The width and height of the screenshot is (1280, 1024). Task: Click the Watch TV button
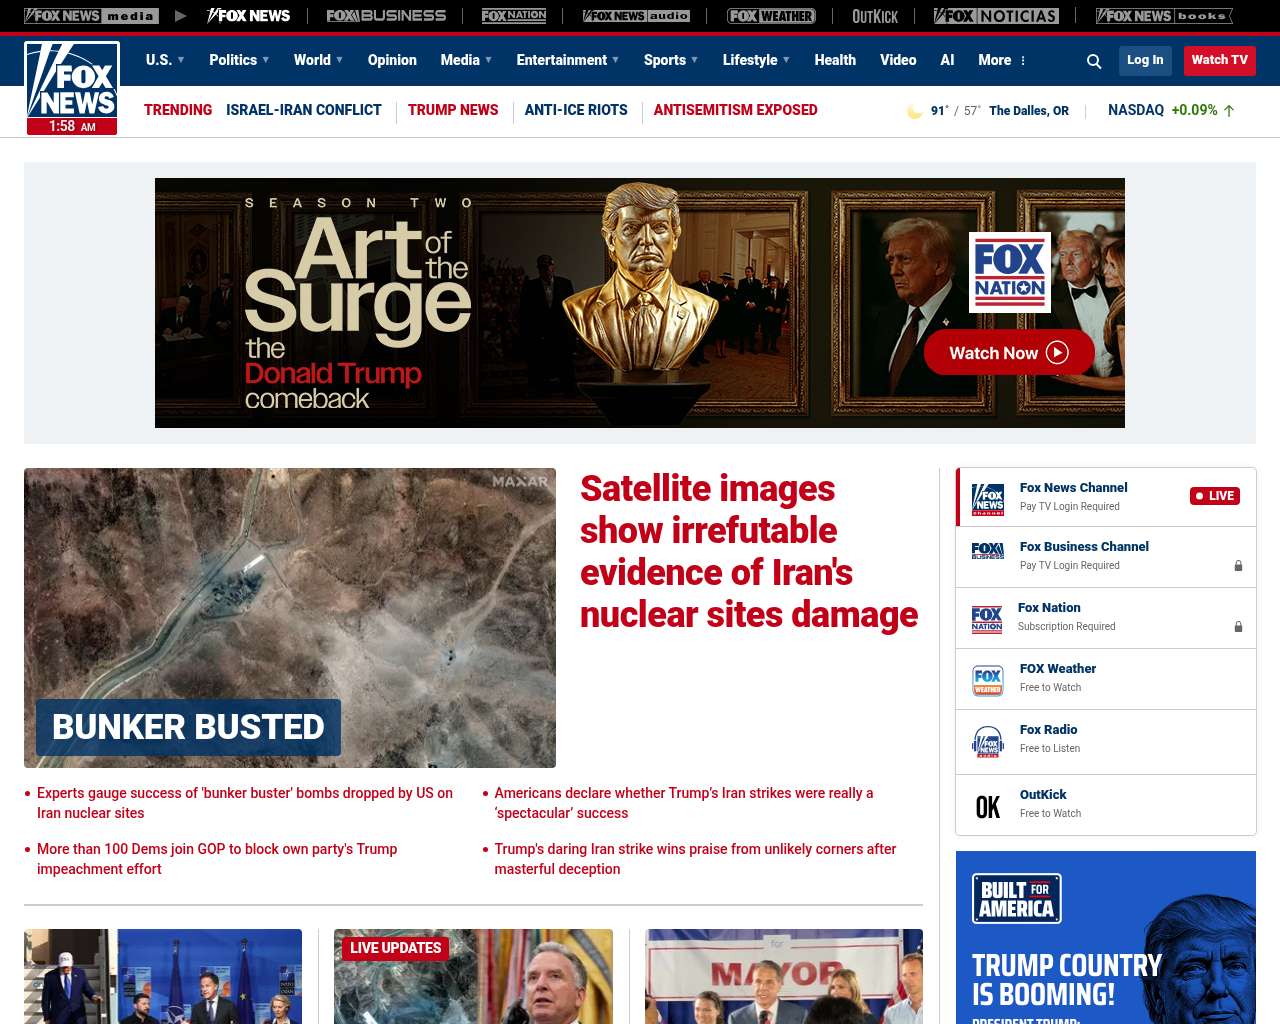pos(1219,60)
